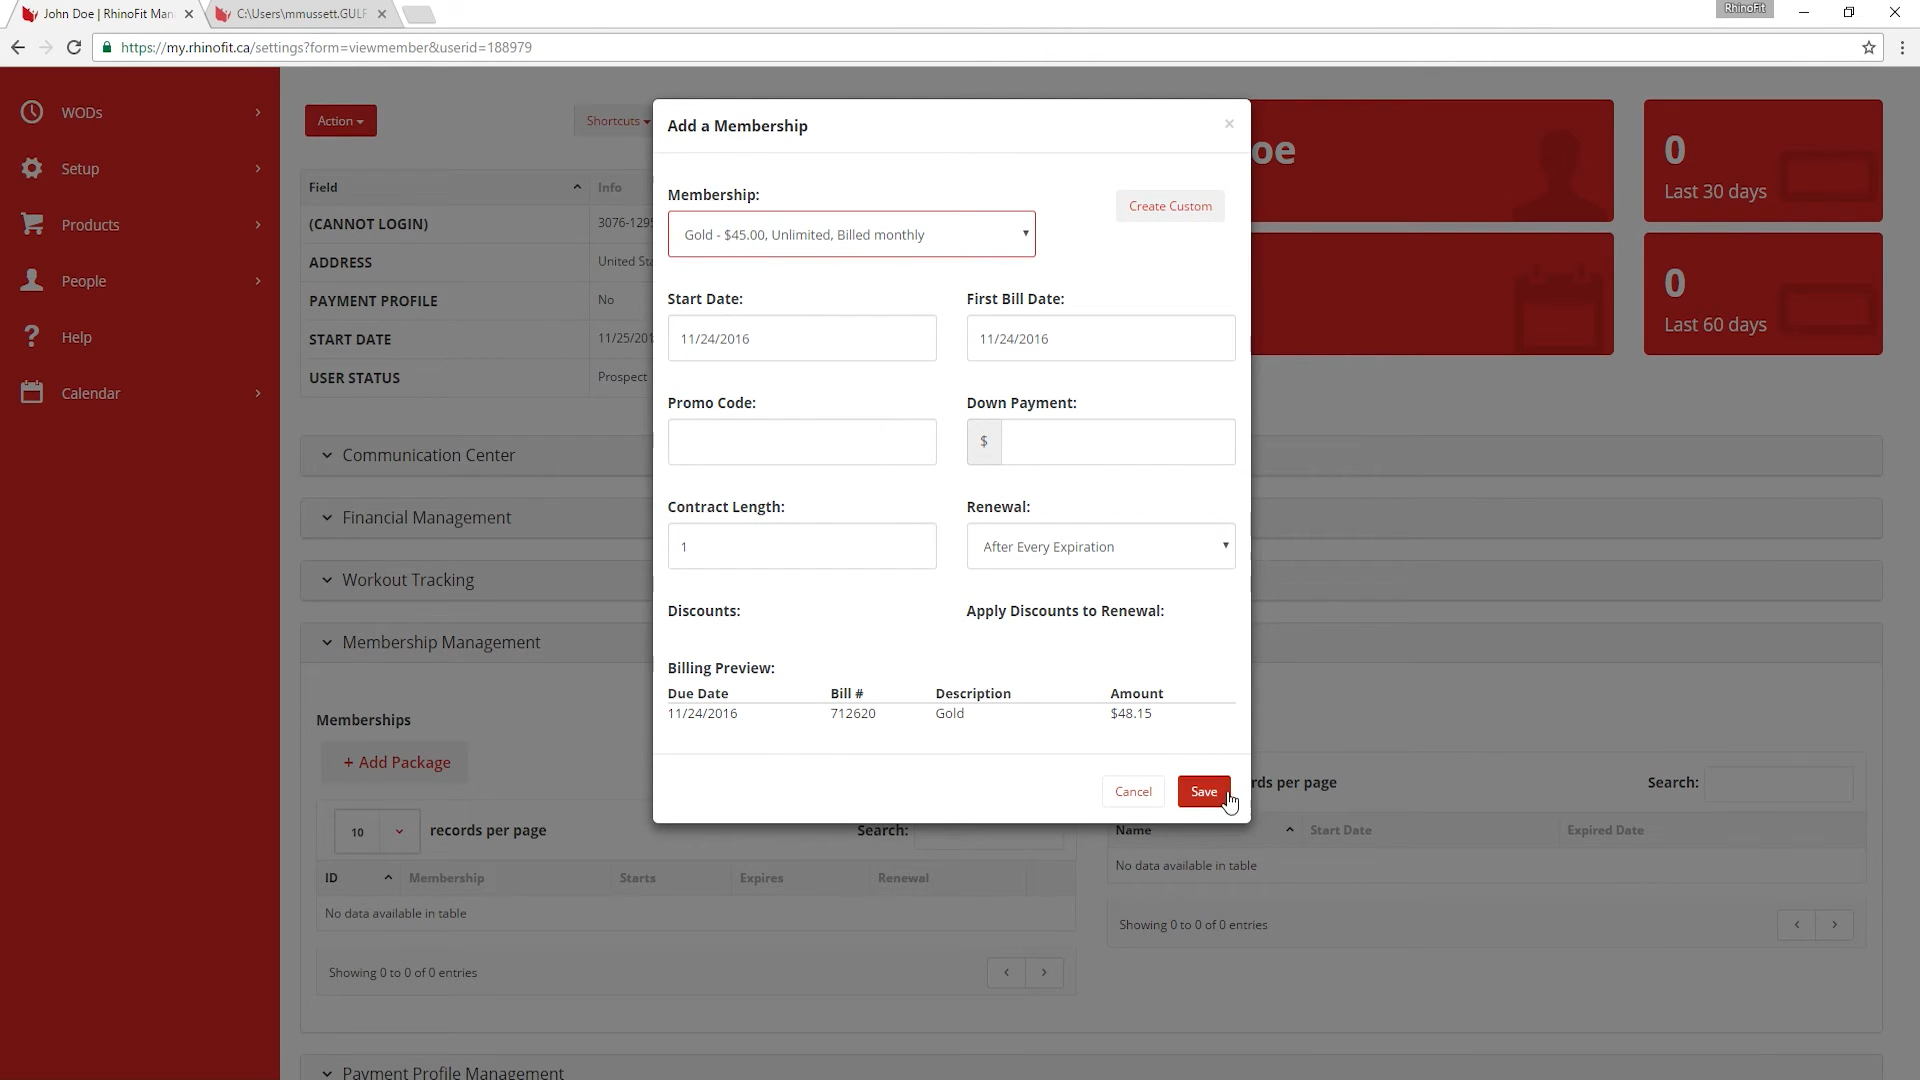
Task: Open the records per page dropdown
Action: point(376,831)
